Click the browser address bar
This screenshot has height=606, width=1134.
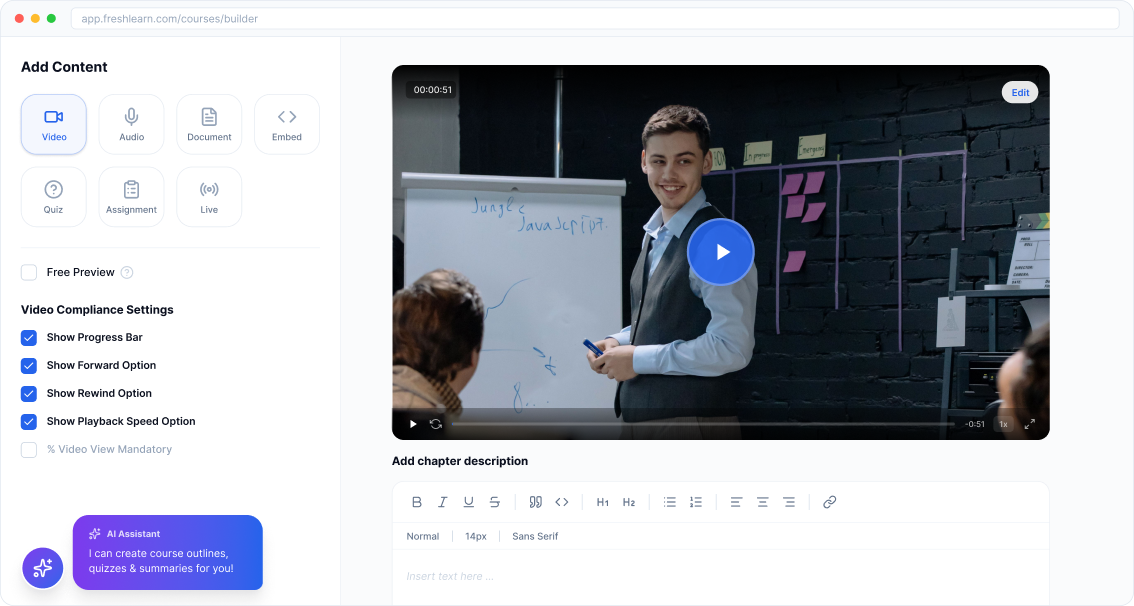click(594, 19)
